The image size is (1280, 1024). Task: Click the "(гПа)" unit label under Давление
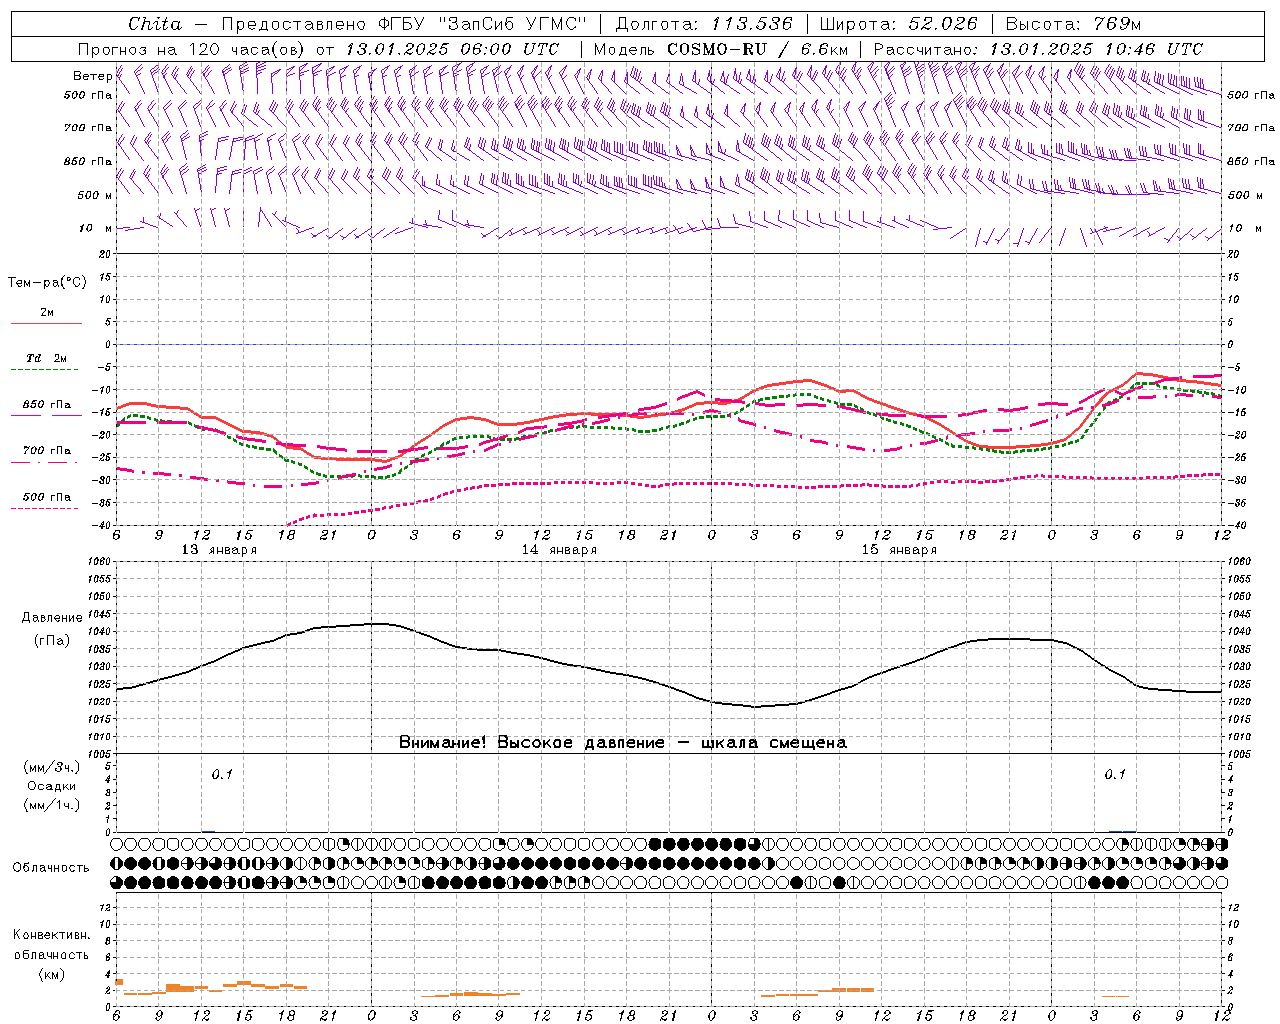[52, 640]
